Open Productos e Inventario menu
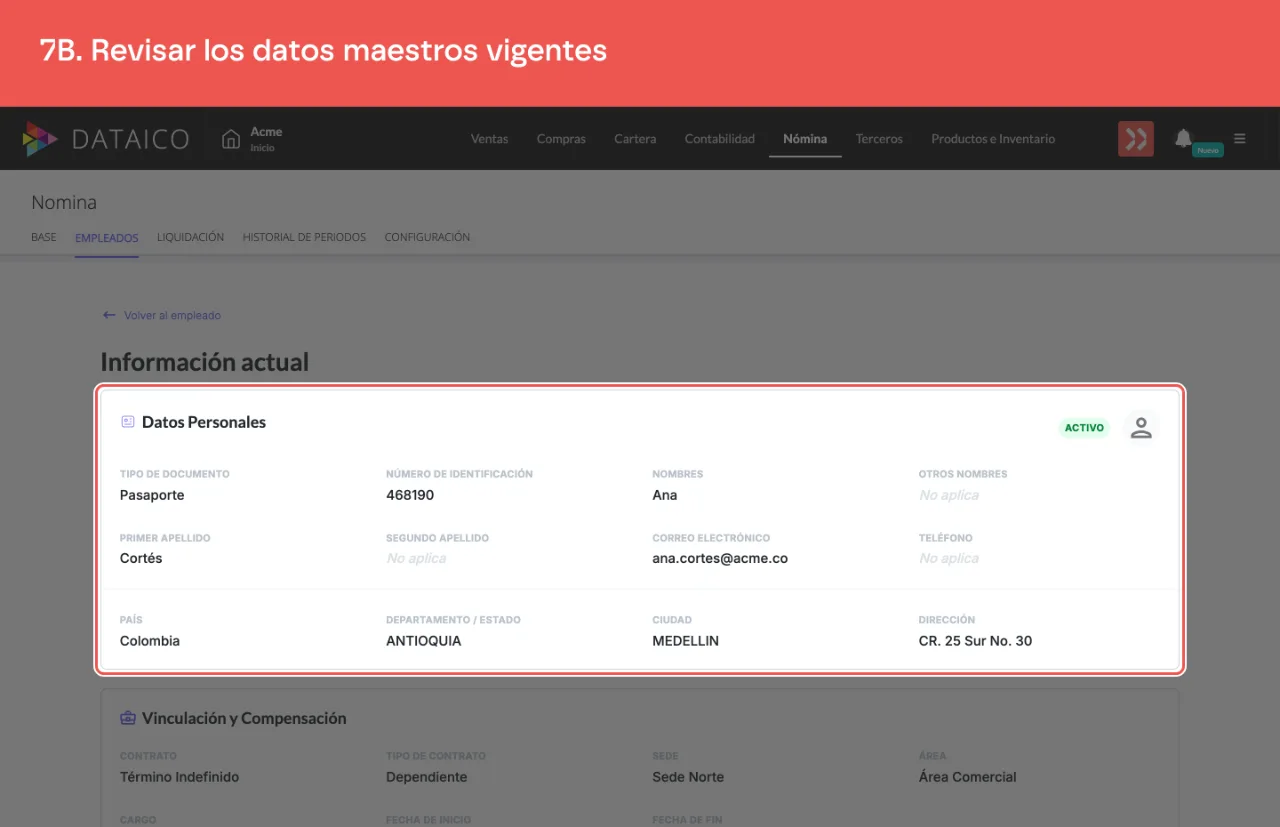Viewport: 1280px width, 827px height. point(993,139)
